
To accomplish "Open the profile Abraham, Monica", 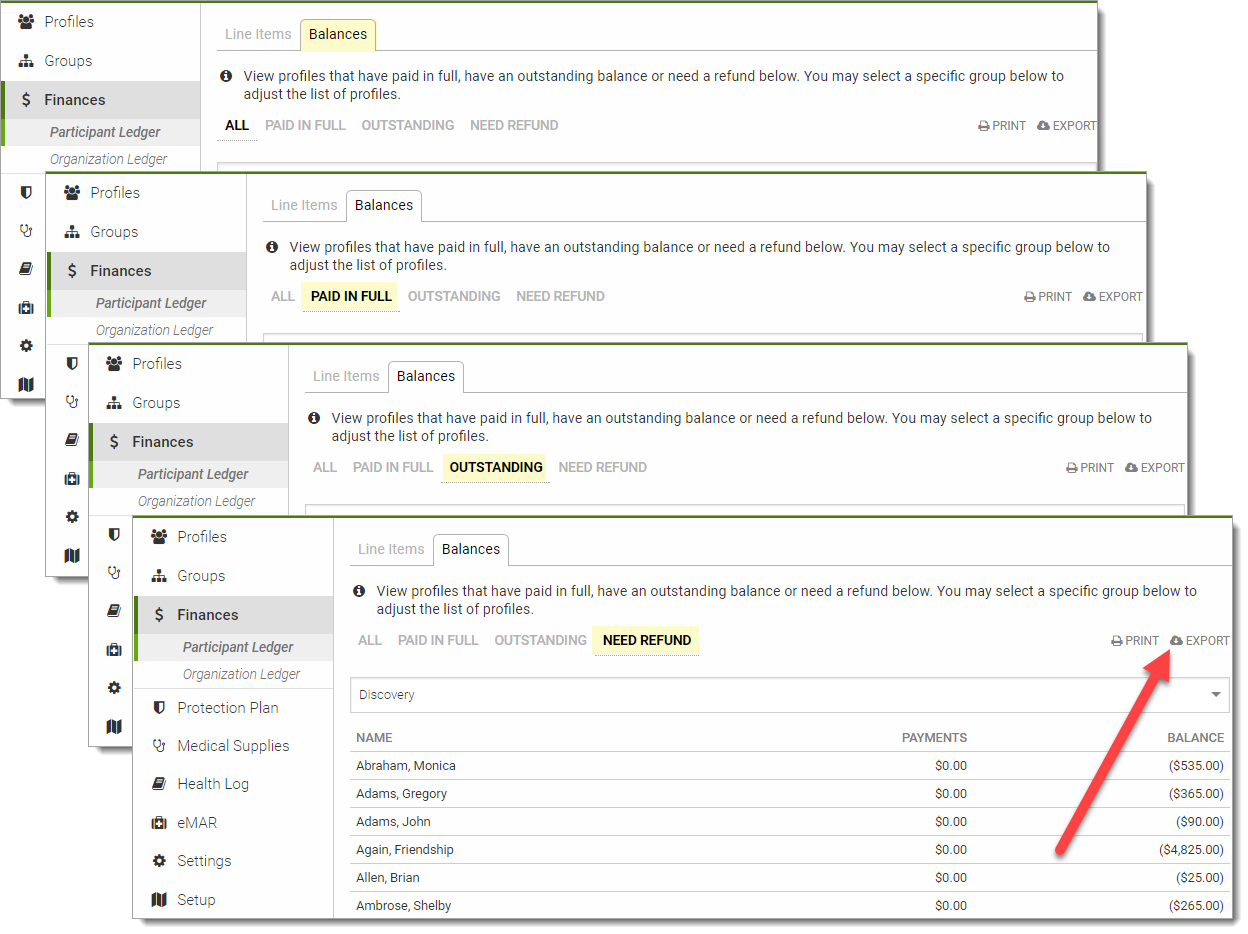I will tap(406, 766).
